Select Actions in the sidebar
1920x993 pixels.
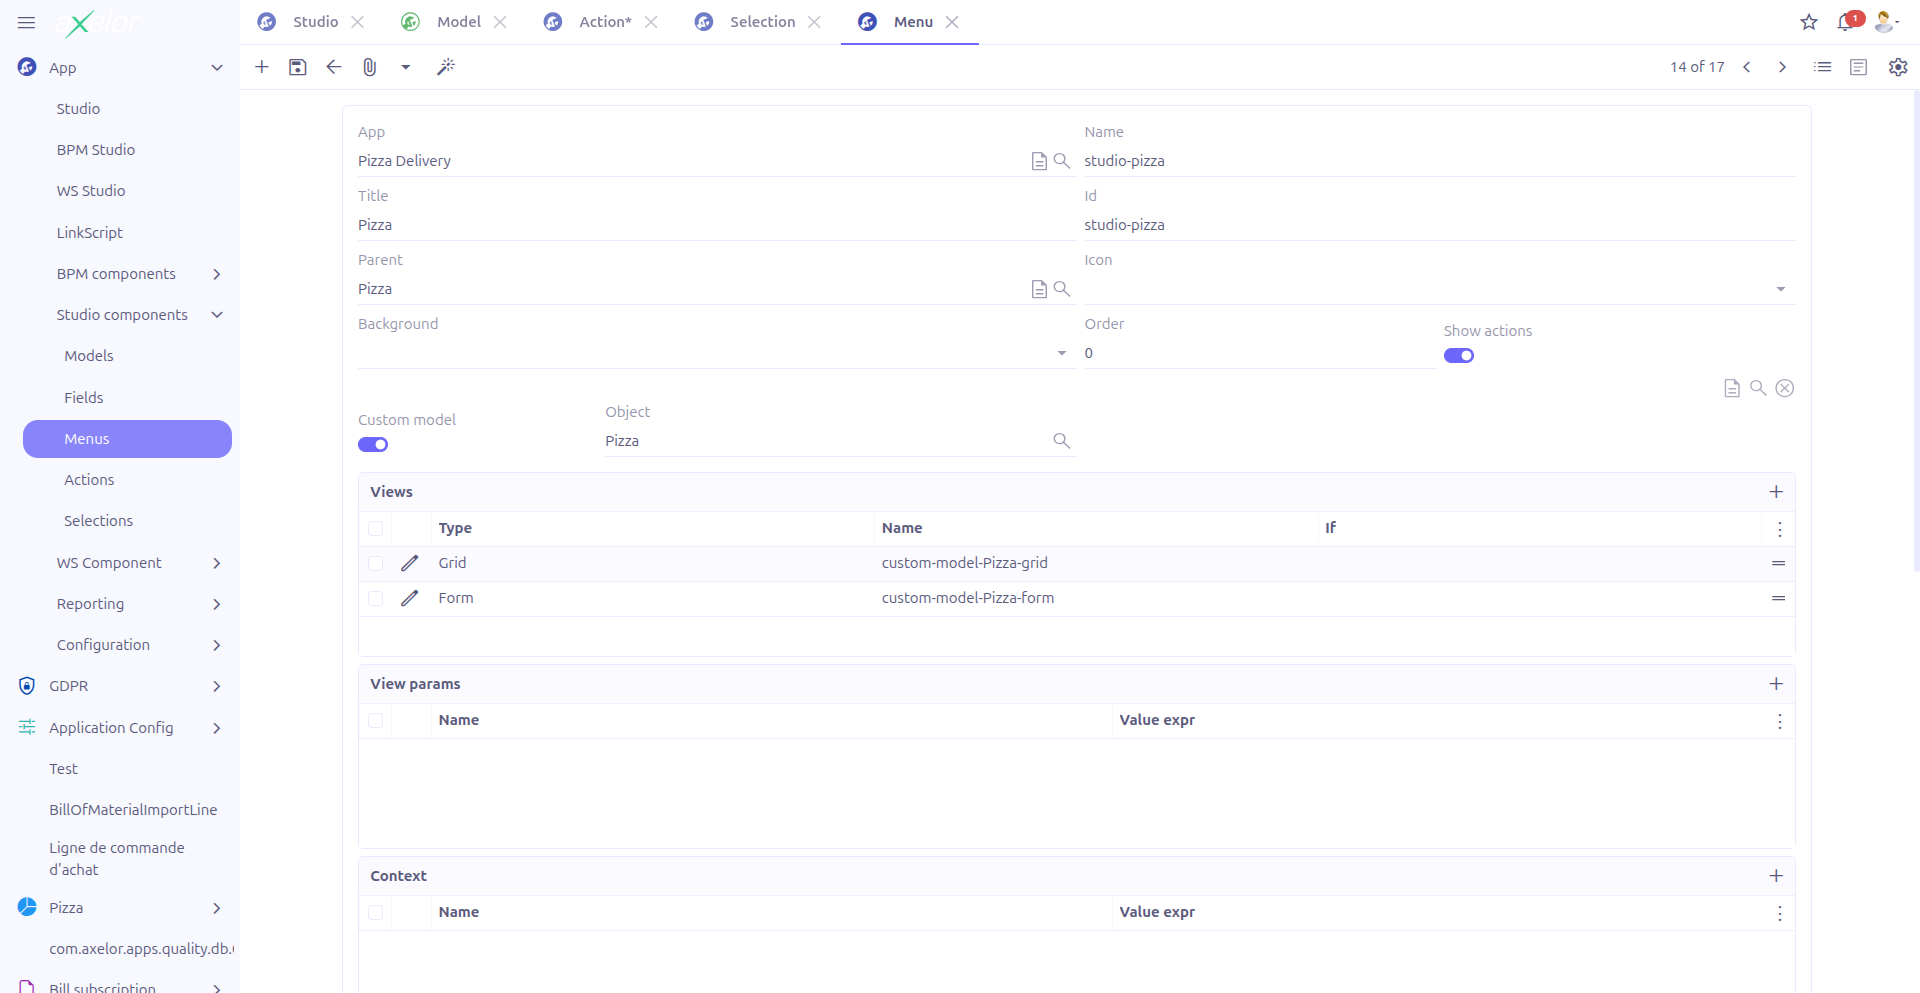tap(89, 479)
